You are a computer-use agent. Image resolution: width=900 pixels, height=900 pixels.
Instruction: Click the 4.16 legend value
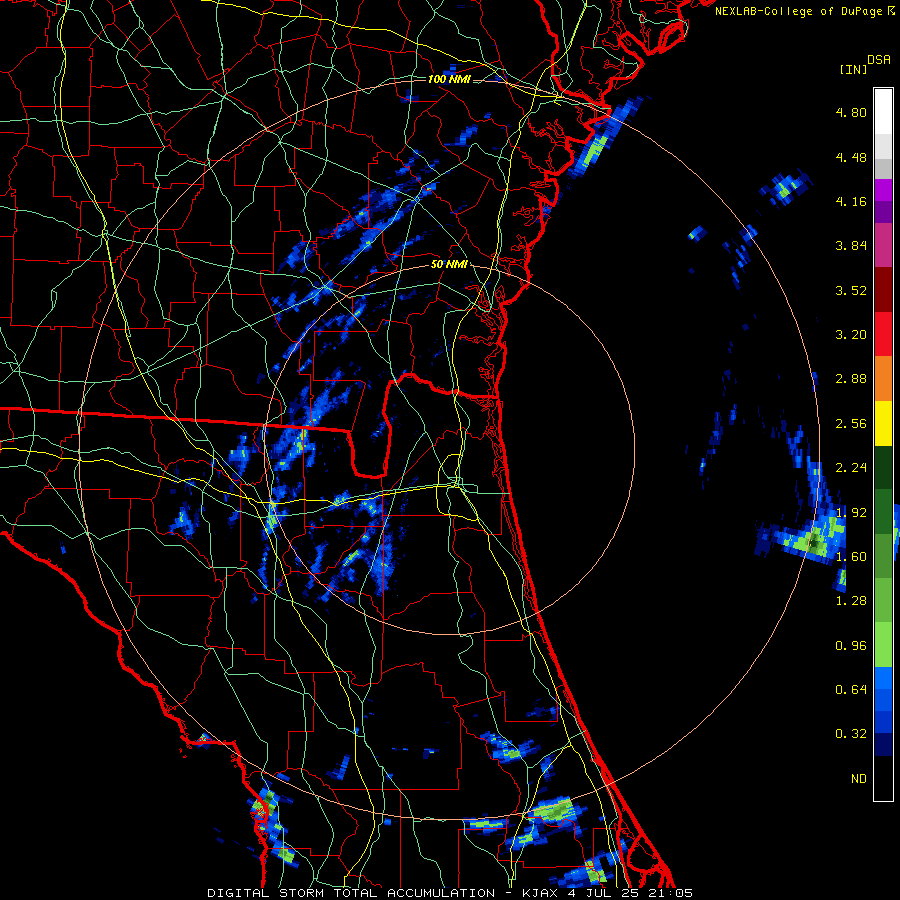coord(851,201)
